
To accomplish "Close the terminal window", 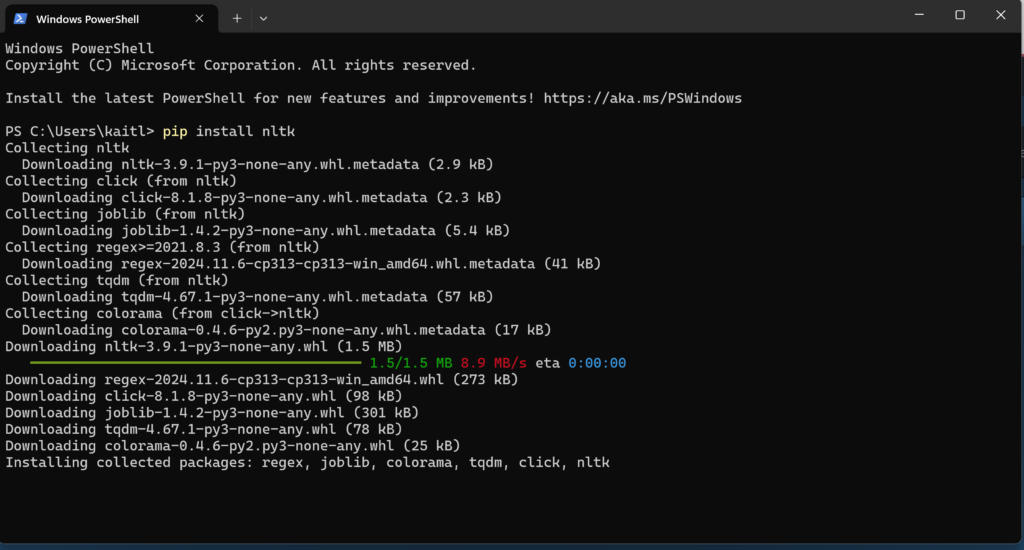I will click(1001, 15).
